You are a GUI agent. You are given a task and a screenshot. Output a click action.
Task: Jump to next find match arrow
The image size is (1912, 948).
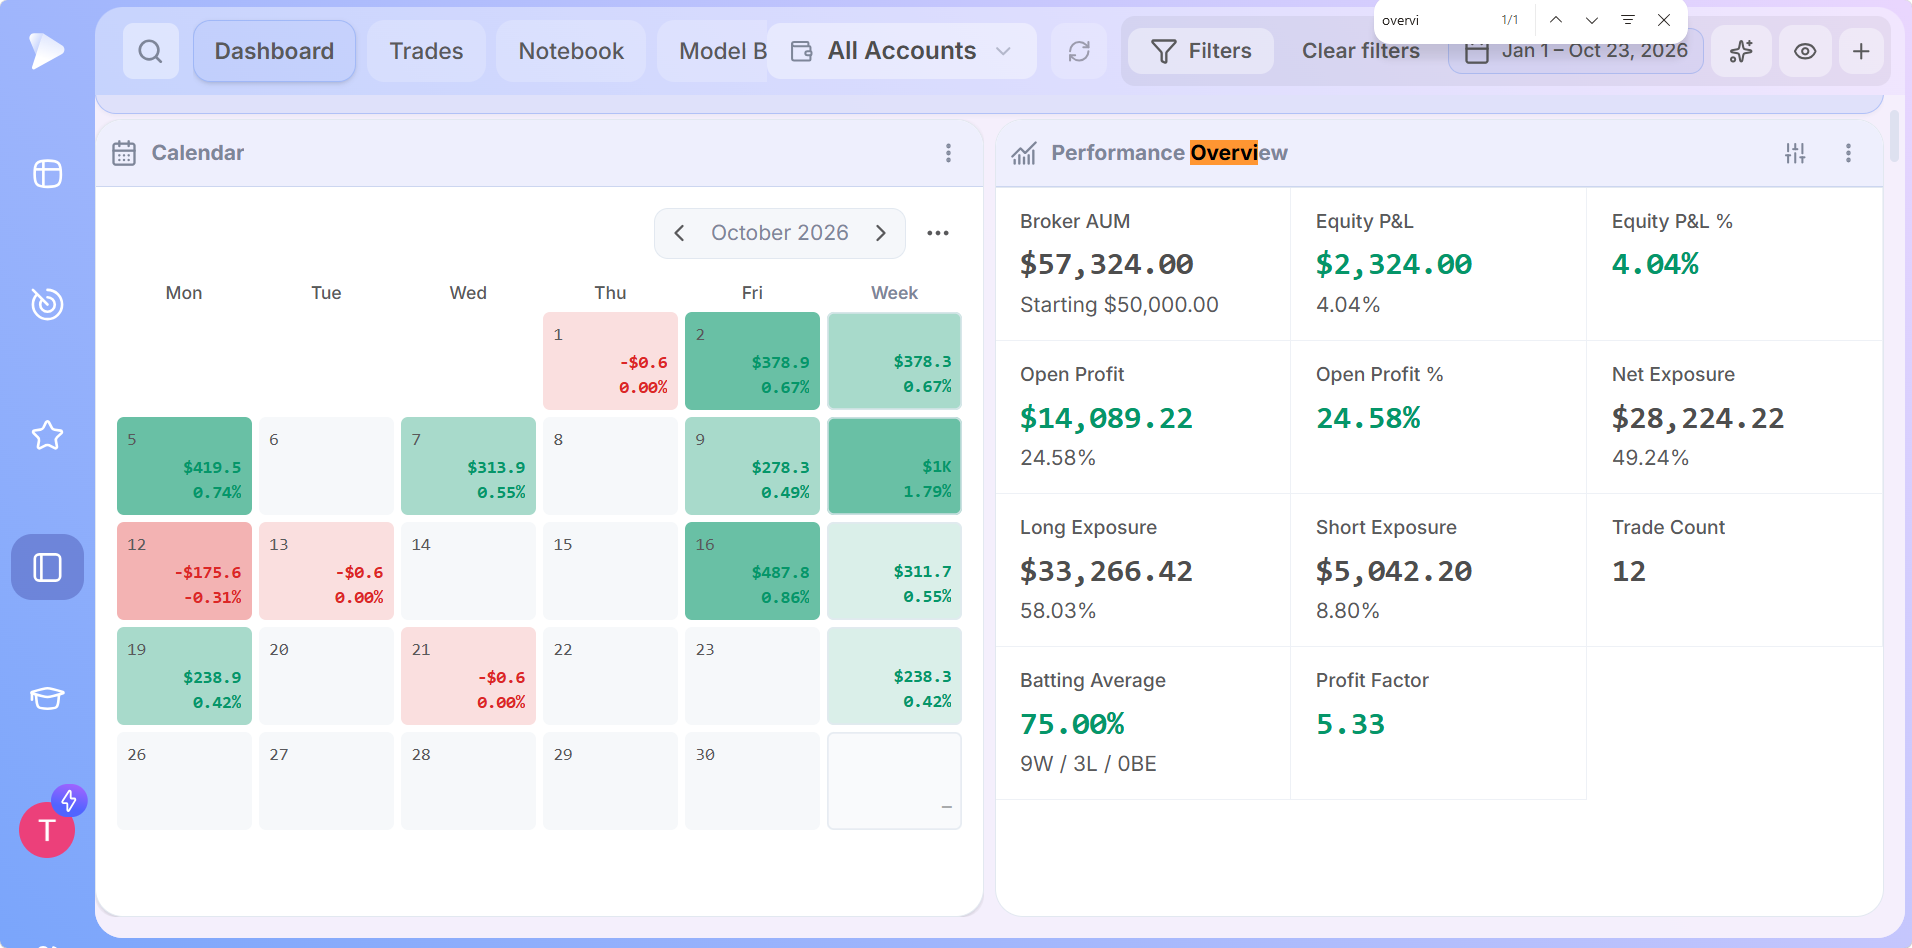coord(1592,20)
